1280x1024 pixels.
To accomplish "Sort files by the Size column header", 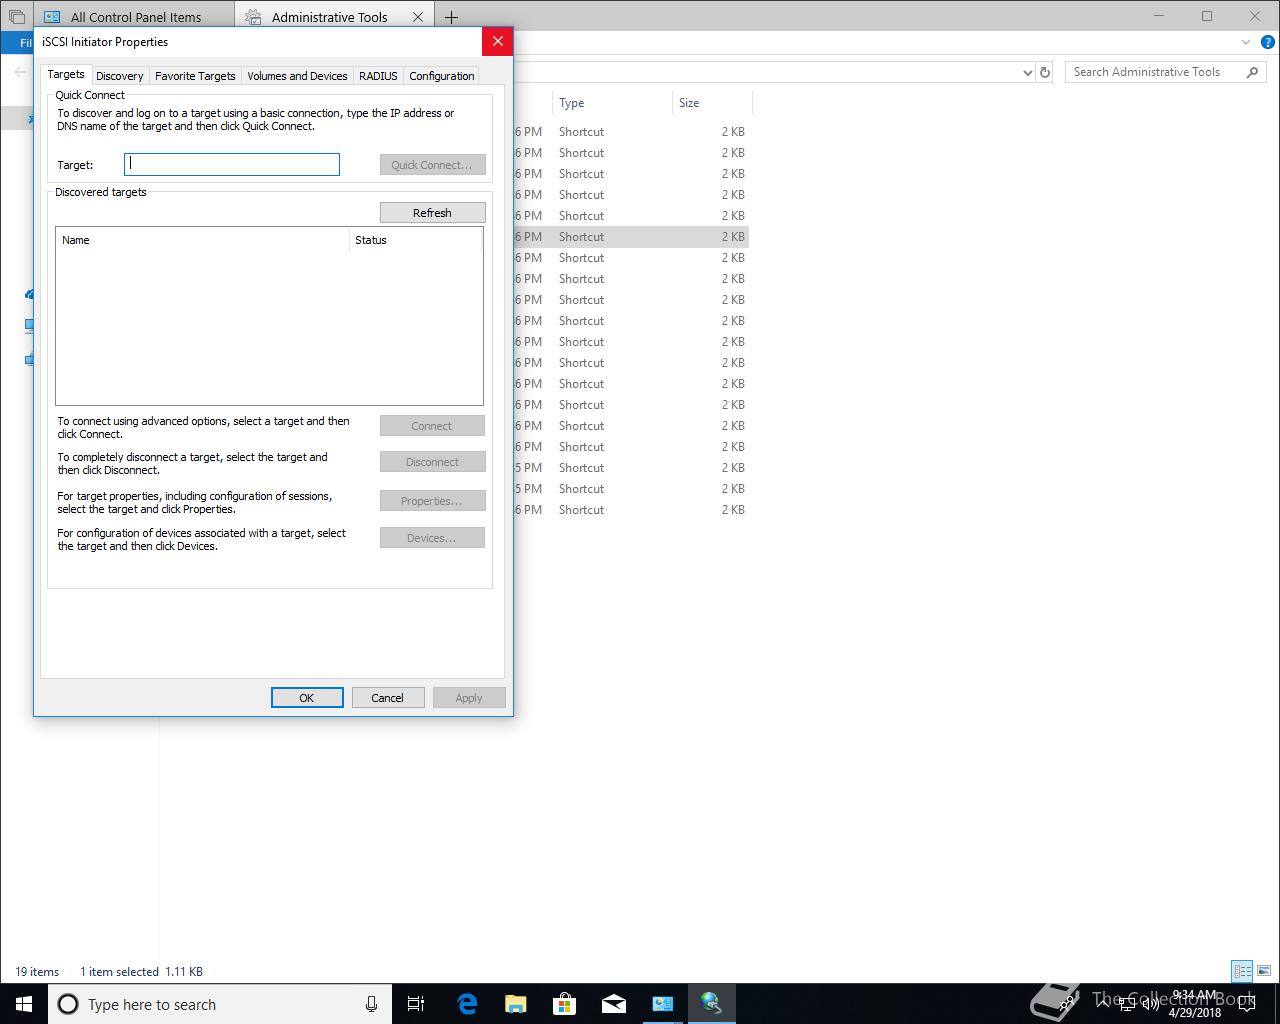I will click(x=712, y=103).
